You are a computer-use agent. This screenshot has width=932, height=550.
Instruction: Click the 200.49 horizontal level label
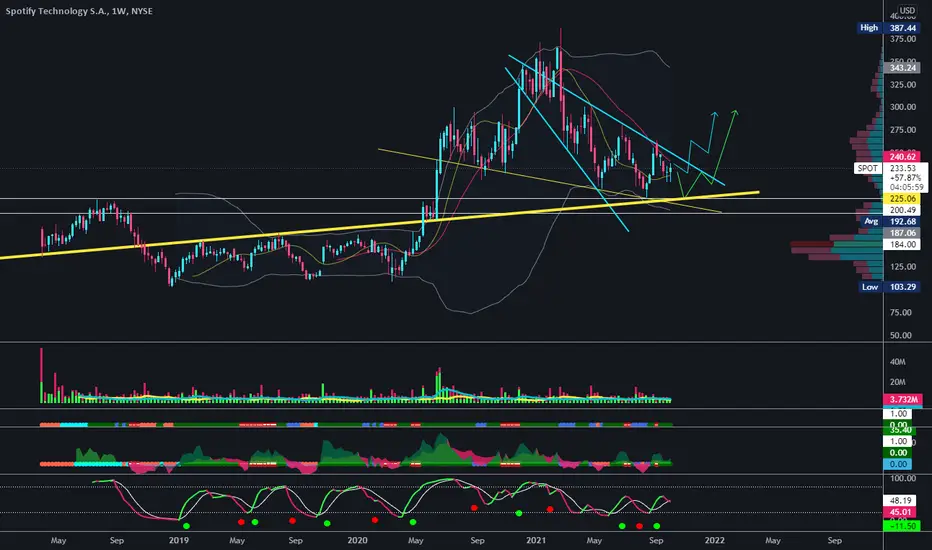point(902,210)
